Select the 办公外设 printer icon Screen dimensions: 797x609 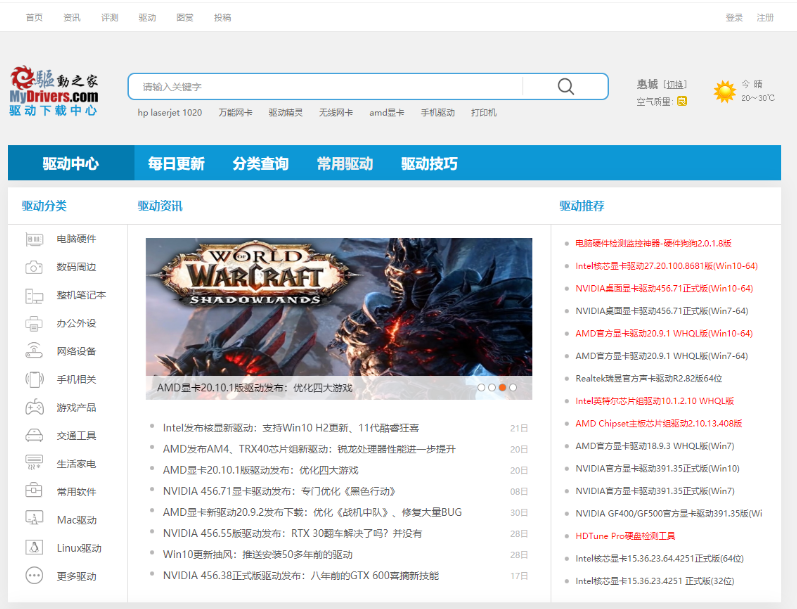coord(35,323)
